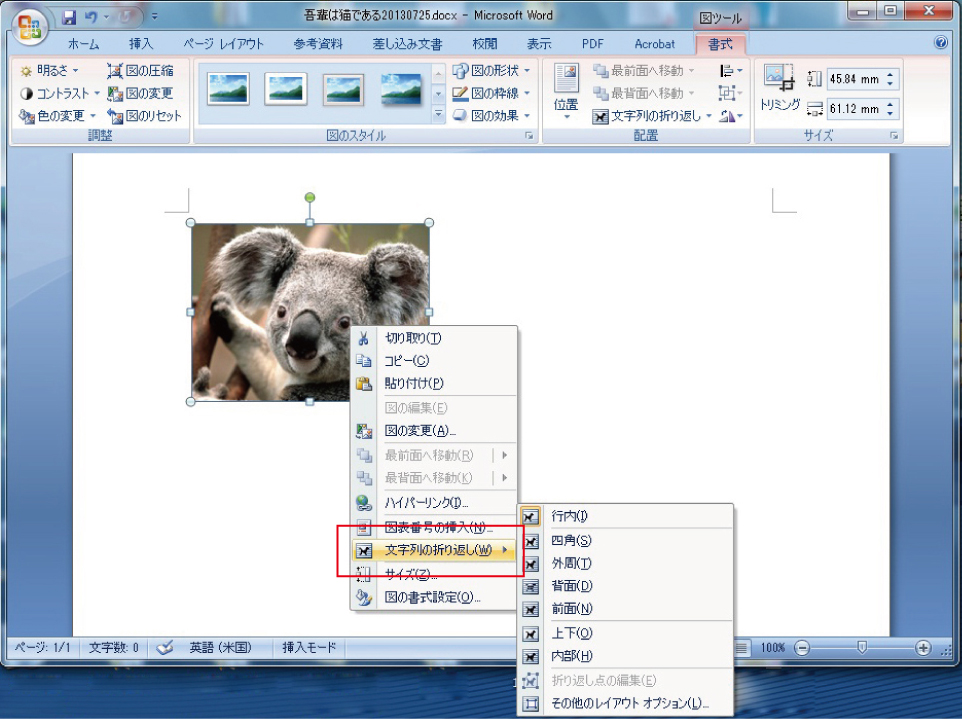Open the size dialog launcher
The width and height of the screenshot is (962, 719).
click(x=894, y=136)
